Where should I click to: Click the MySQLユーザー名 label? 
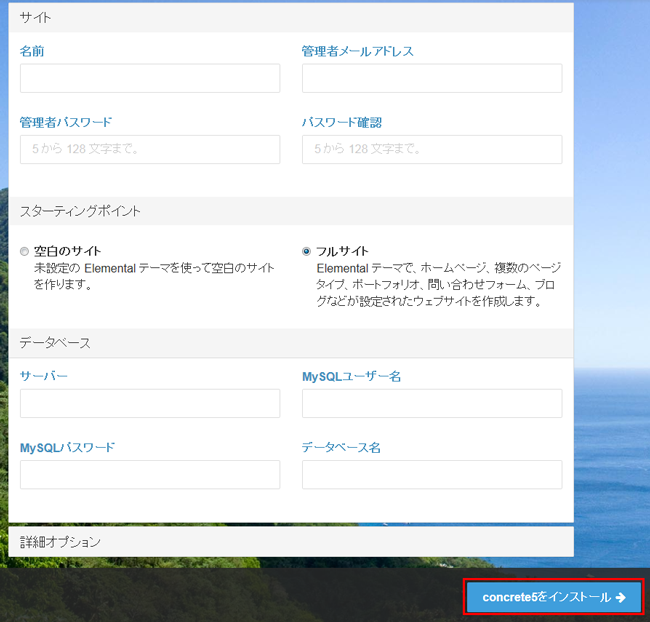[x=352, y=376]
